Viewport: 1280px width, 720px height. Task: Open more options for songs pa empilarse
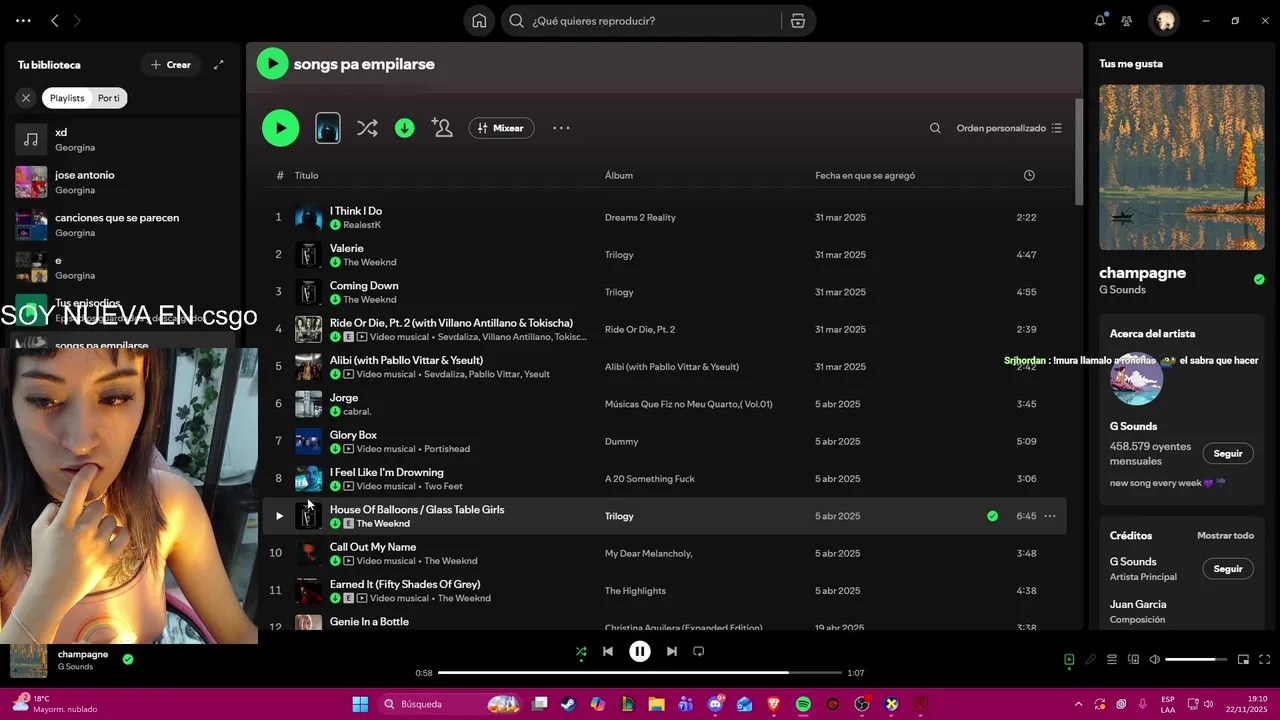click(561, 128)
